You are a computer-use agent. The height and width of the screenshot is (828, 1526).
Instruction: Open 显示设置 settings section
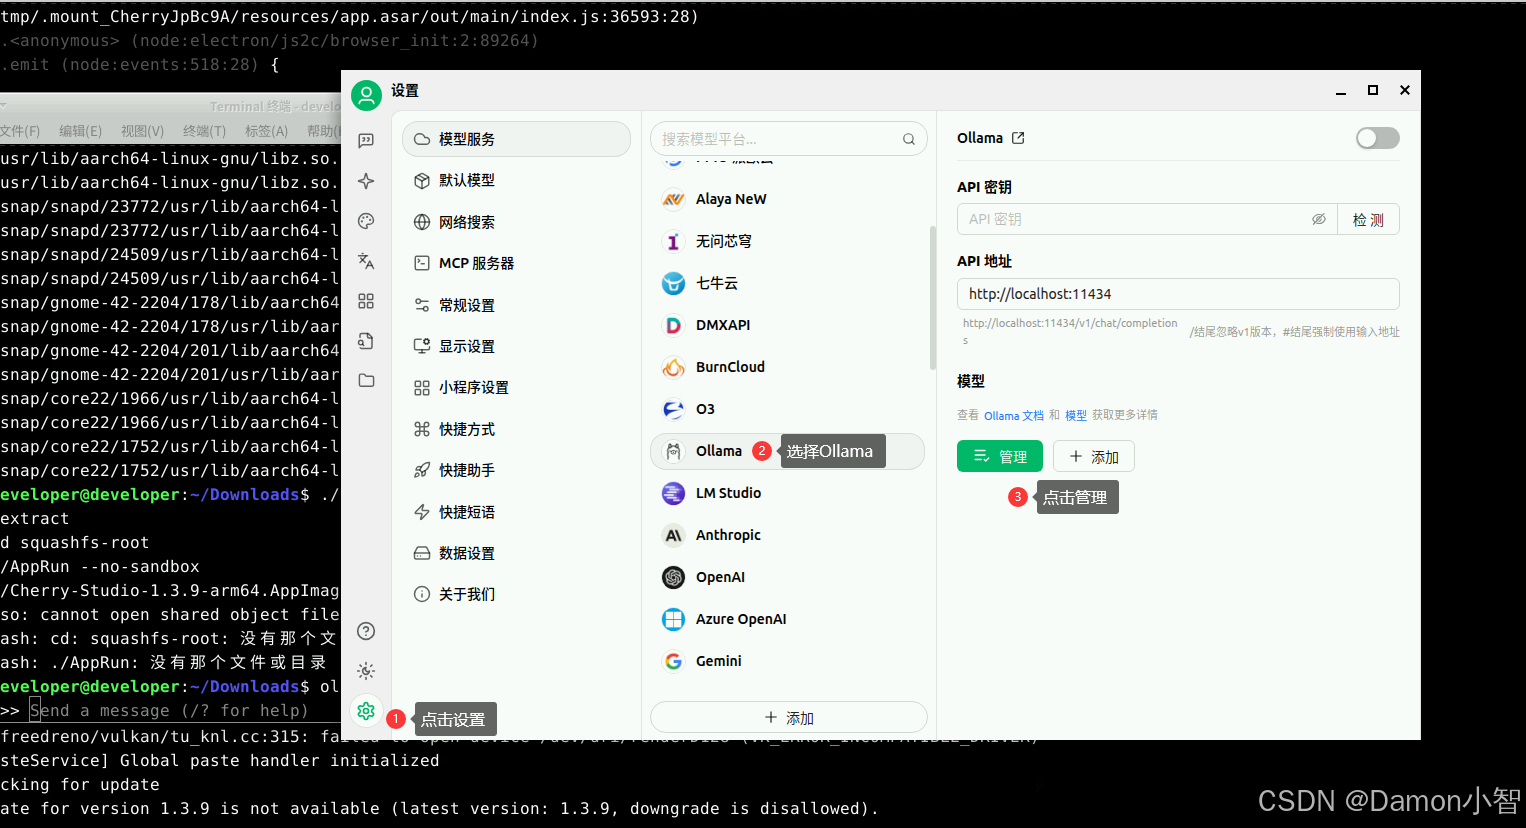click(x=516, y=346)
